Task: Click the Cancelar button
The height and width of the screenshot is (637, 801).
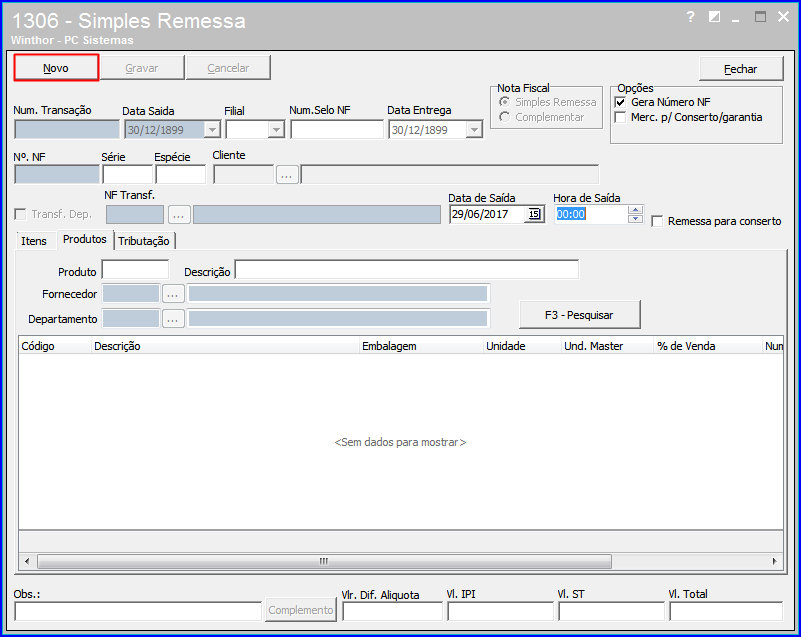Action: (228, 68)
